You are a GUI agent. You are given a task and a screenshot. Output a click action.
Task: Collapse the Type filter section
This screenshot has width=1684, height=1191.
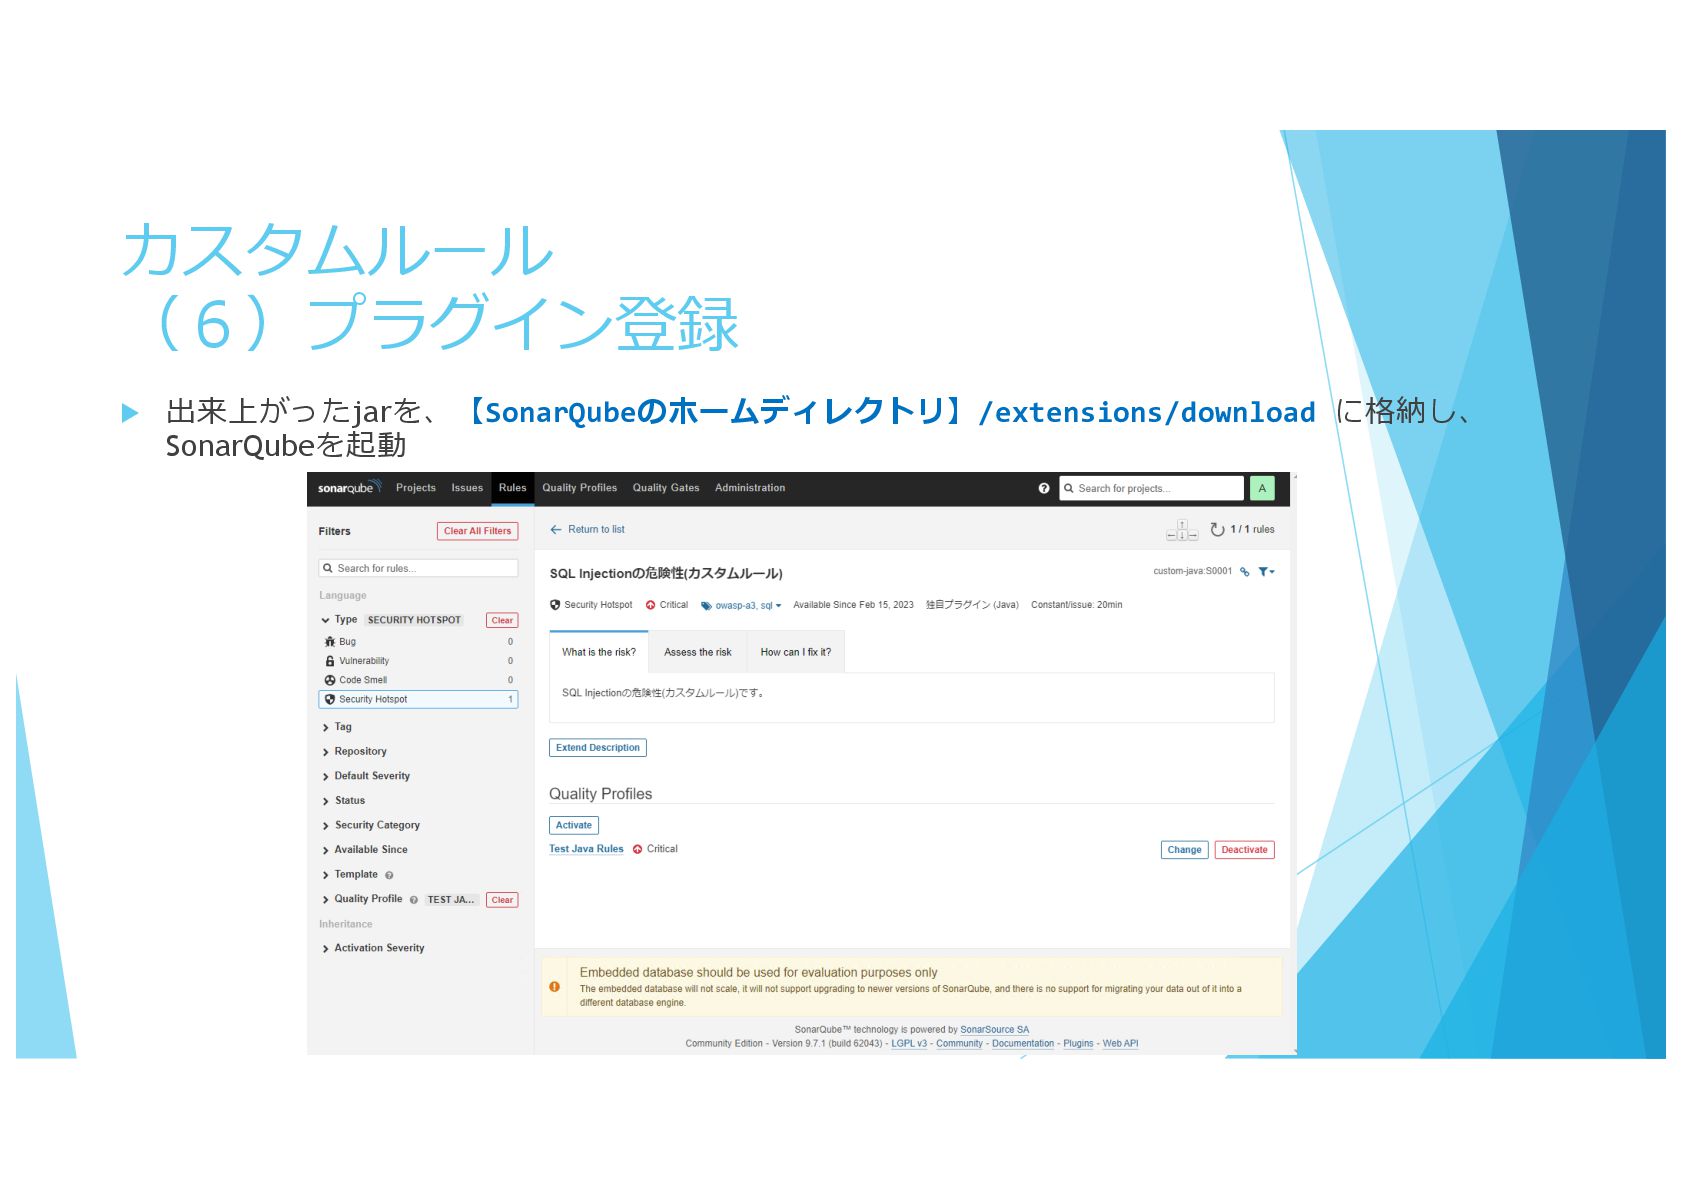(339, 620)
